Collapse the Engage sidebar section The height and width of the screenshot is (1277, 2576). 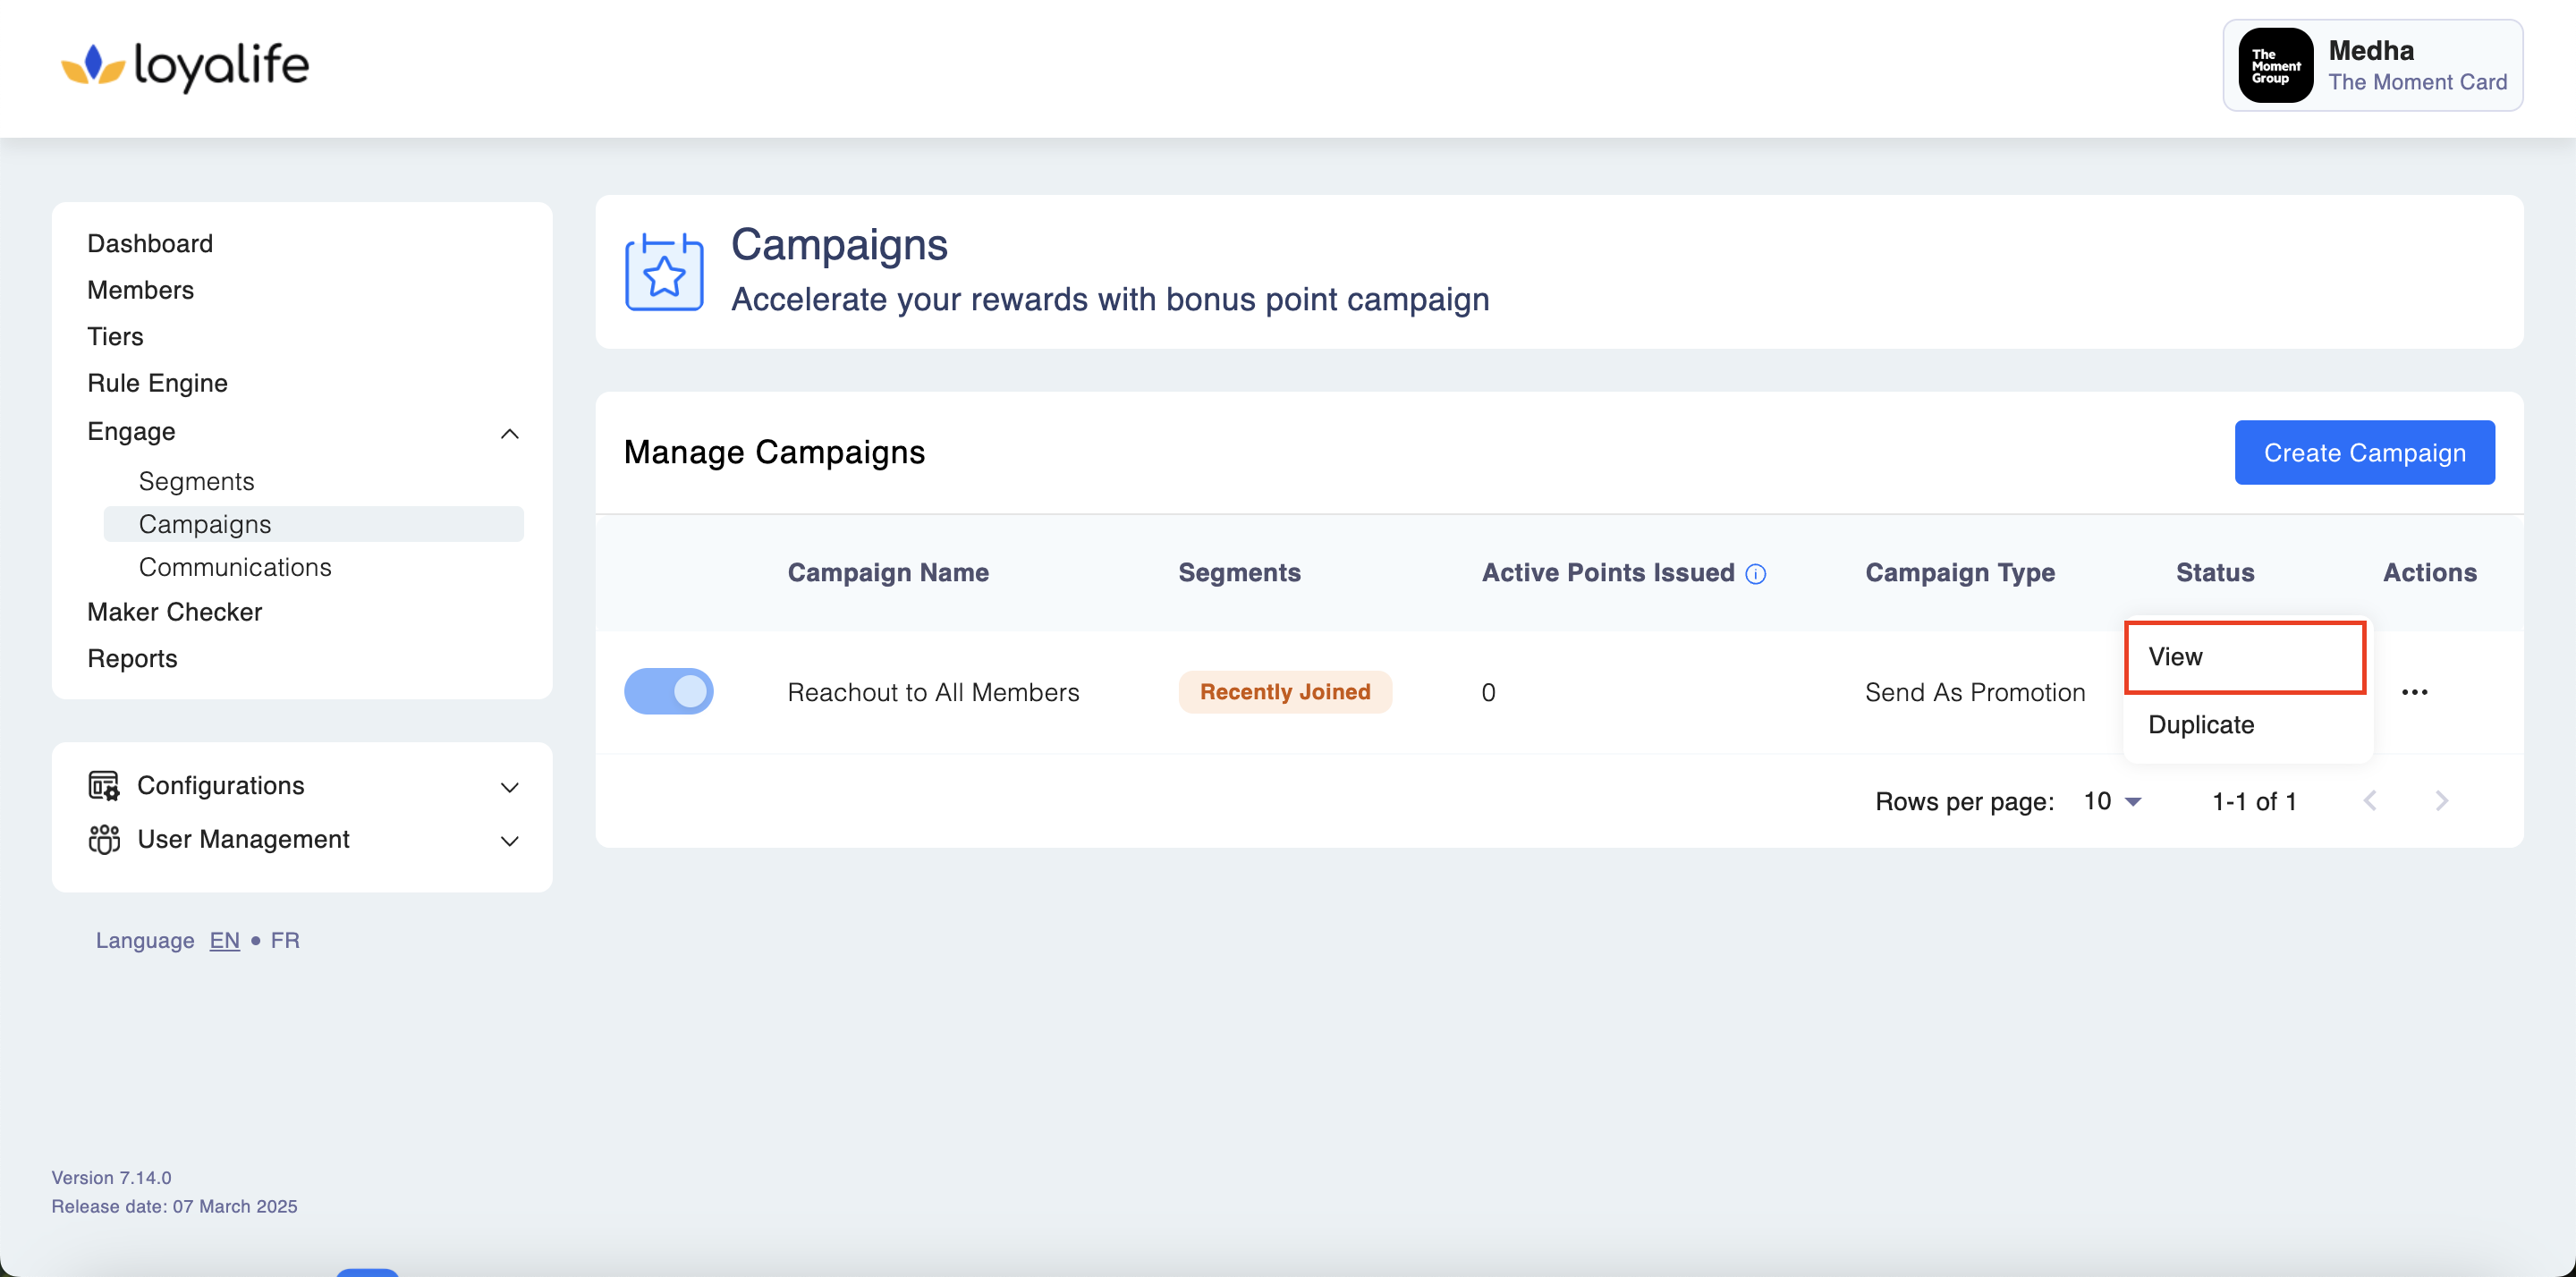pos(509,433)
